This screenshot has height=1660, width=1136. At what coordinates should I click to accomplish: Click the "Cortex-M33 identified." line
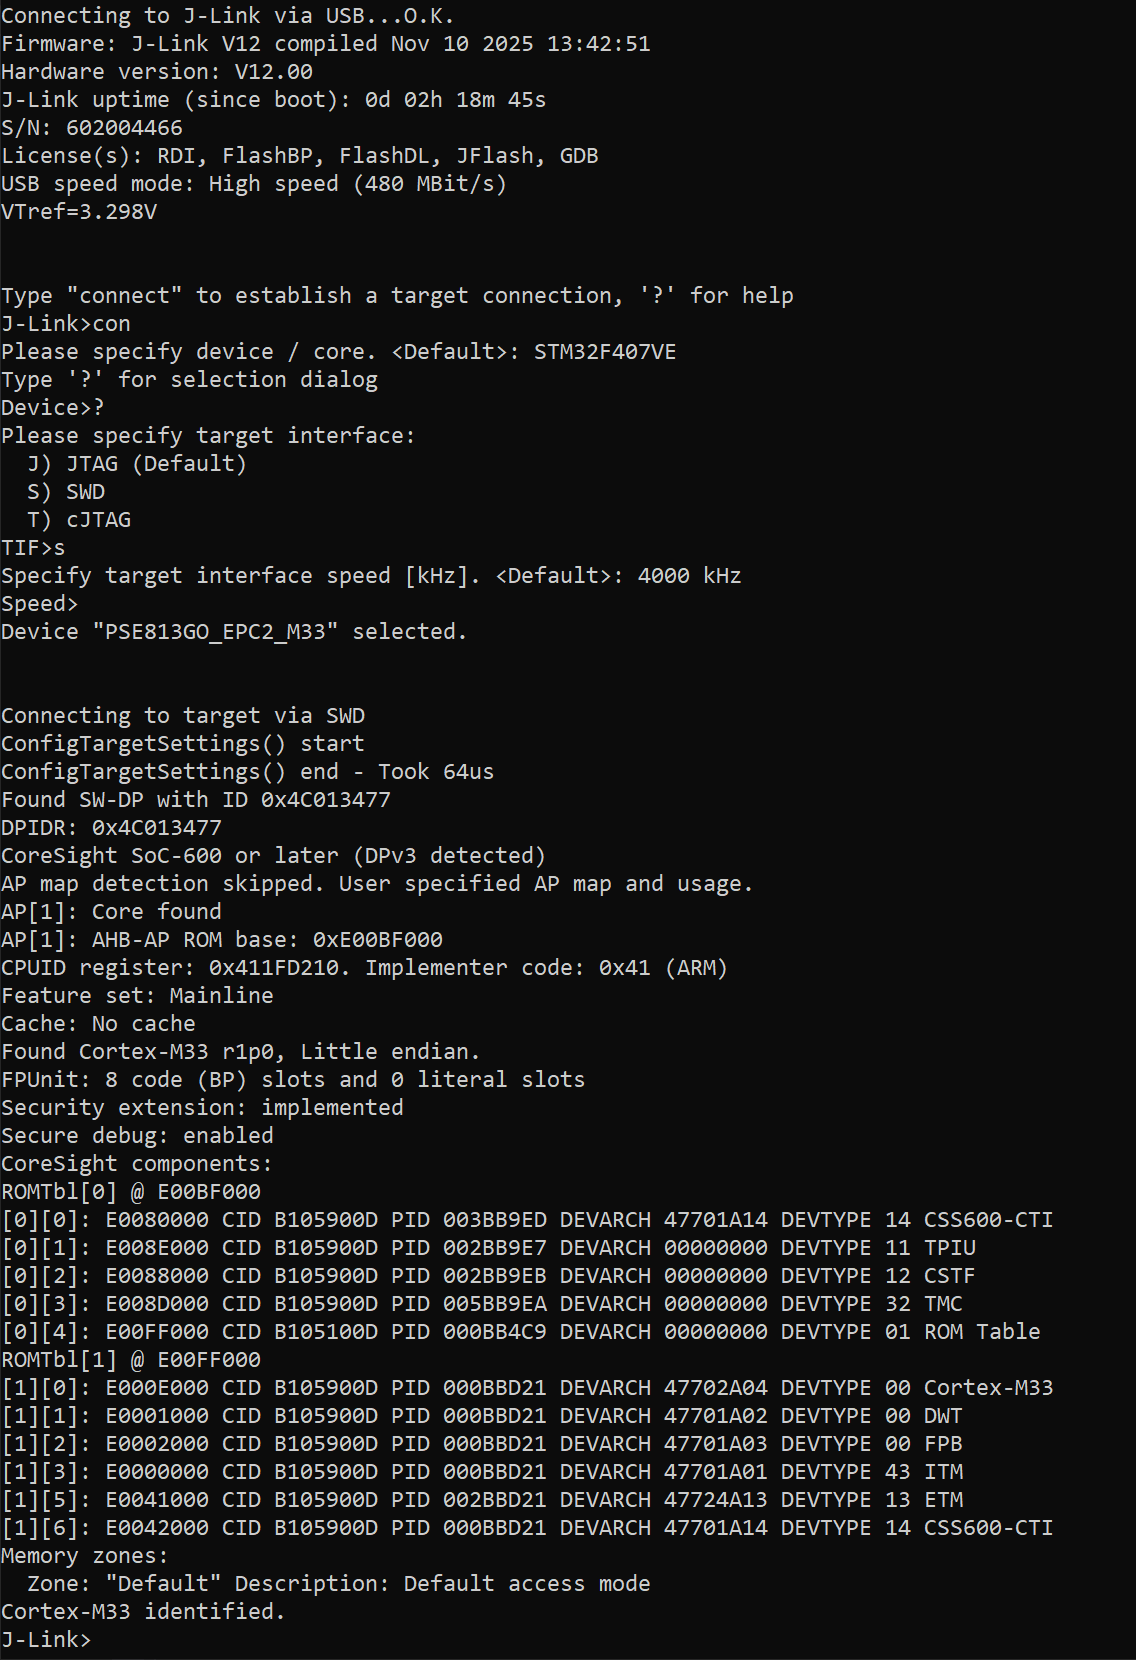coord(143,1611)
